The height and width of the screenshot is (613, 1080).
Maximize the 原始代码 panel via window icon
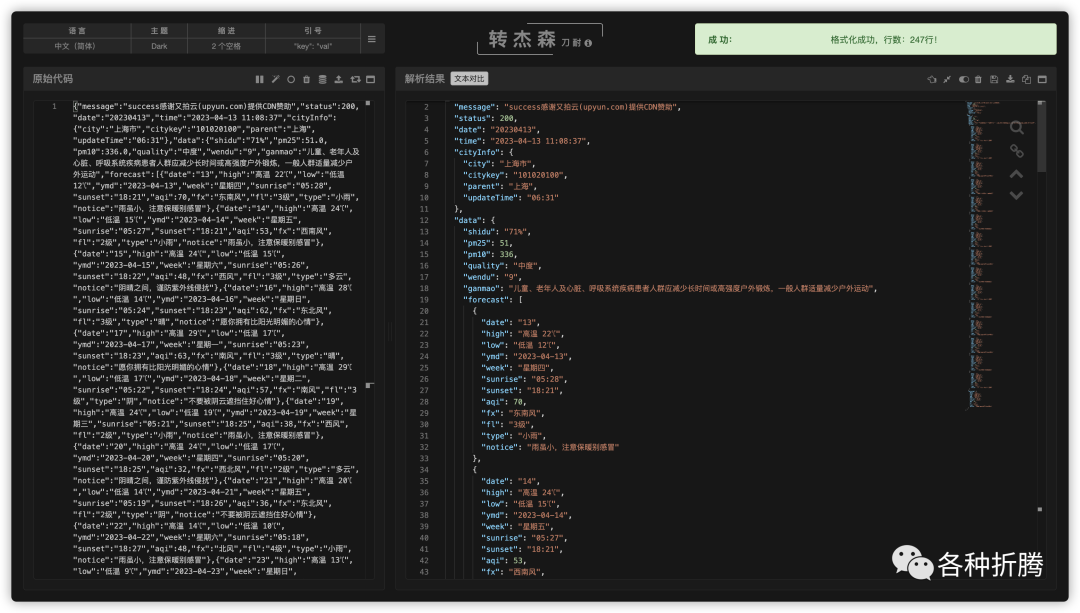click(371, 79)
